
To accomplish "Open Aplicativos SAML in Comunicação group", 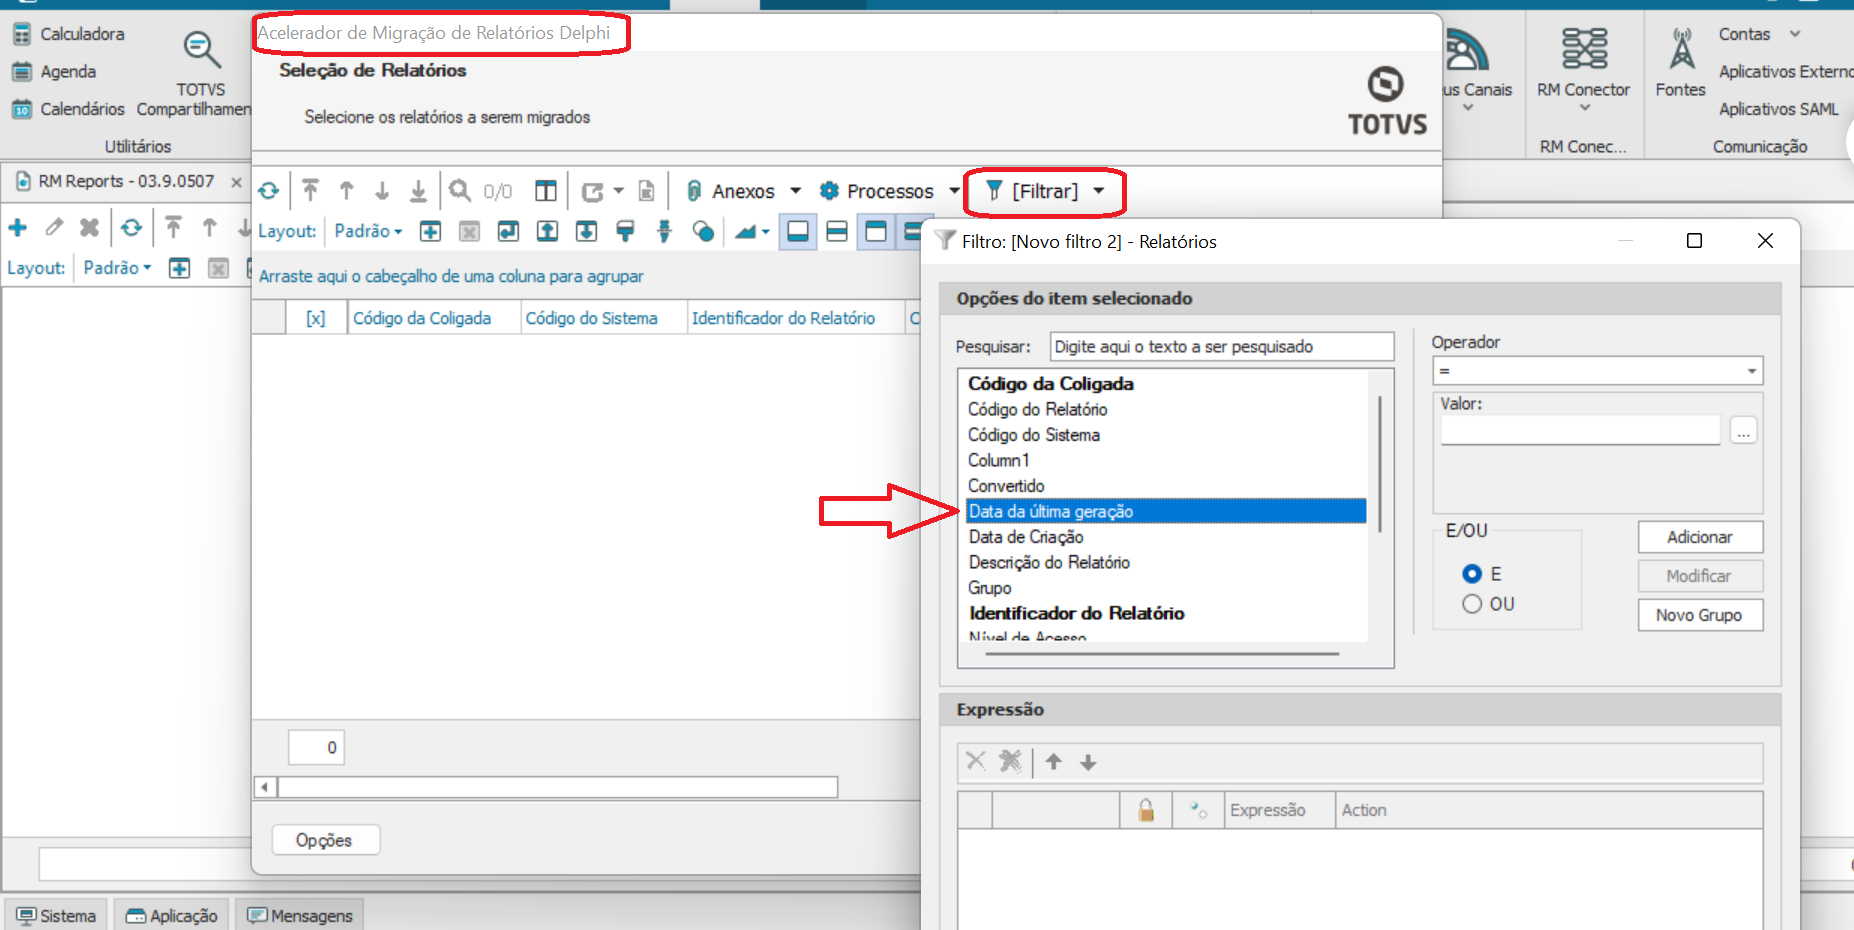I will [x=1778, y=109].
